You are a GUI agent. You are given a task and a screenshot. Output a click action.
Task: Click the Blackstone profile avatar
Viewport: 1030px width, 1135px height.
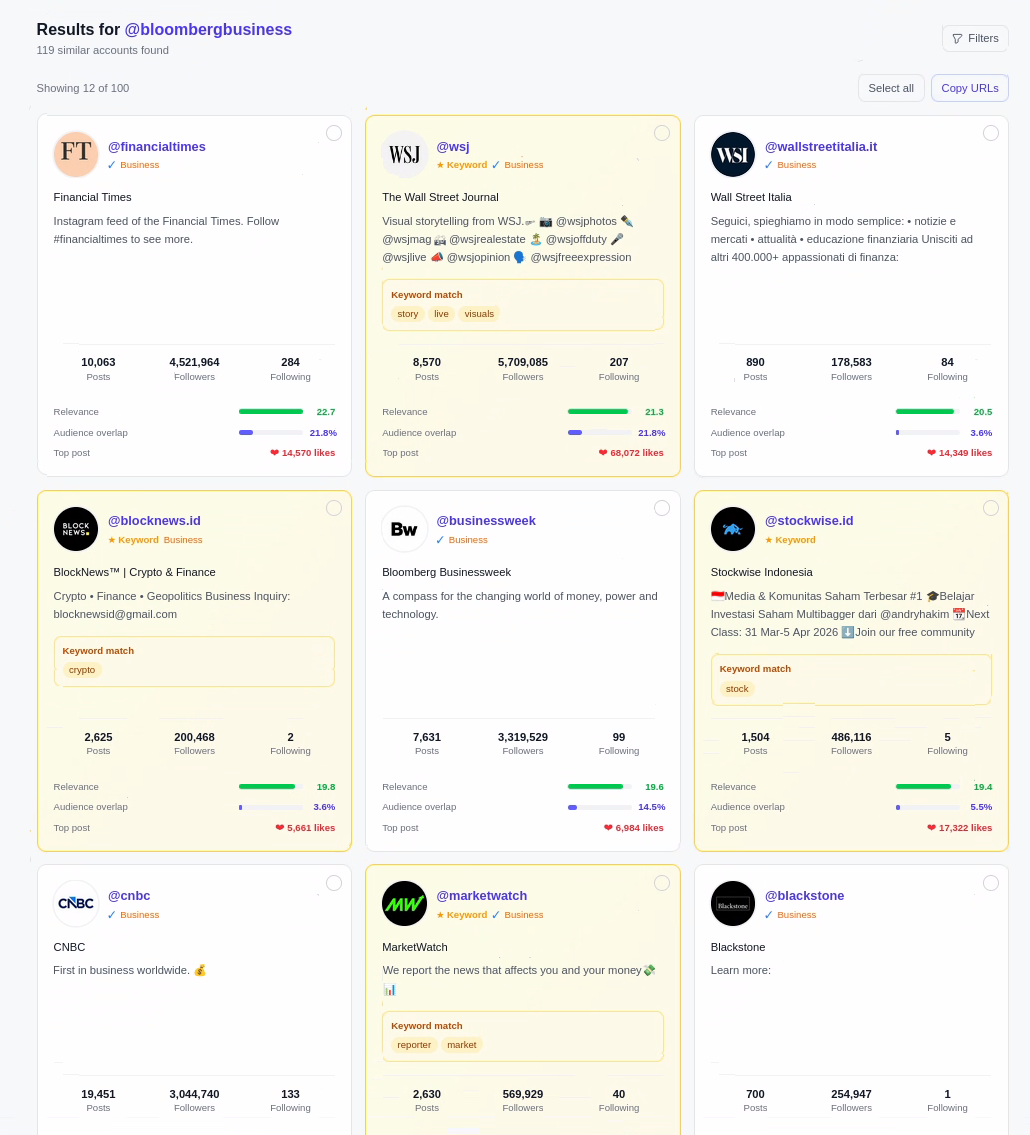[x=733, y=903]
